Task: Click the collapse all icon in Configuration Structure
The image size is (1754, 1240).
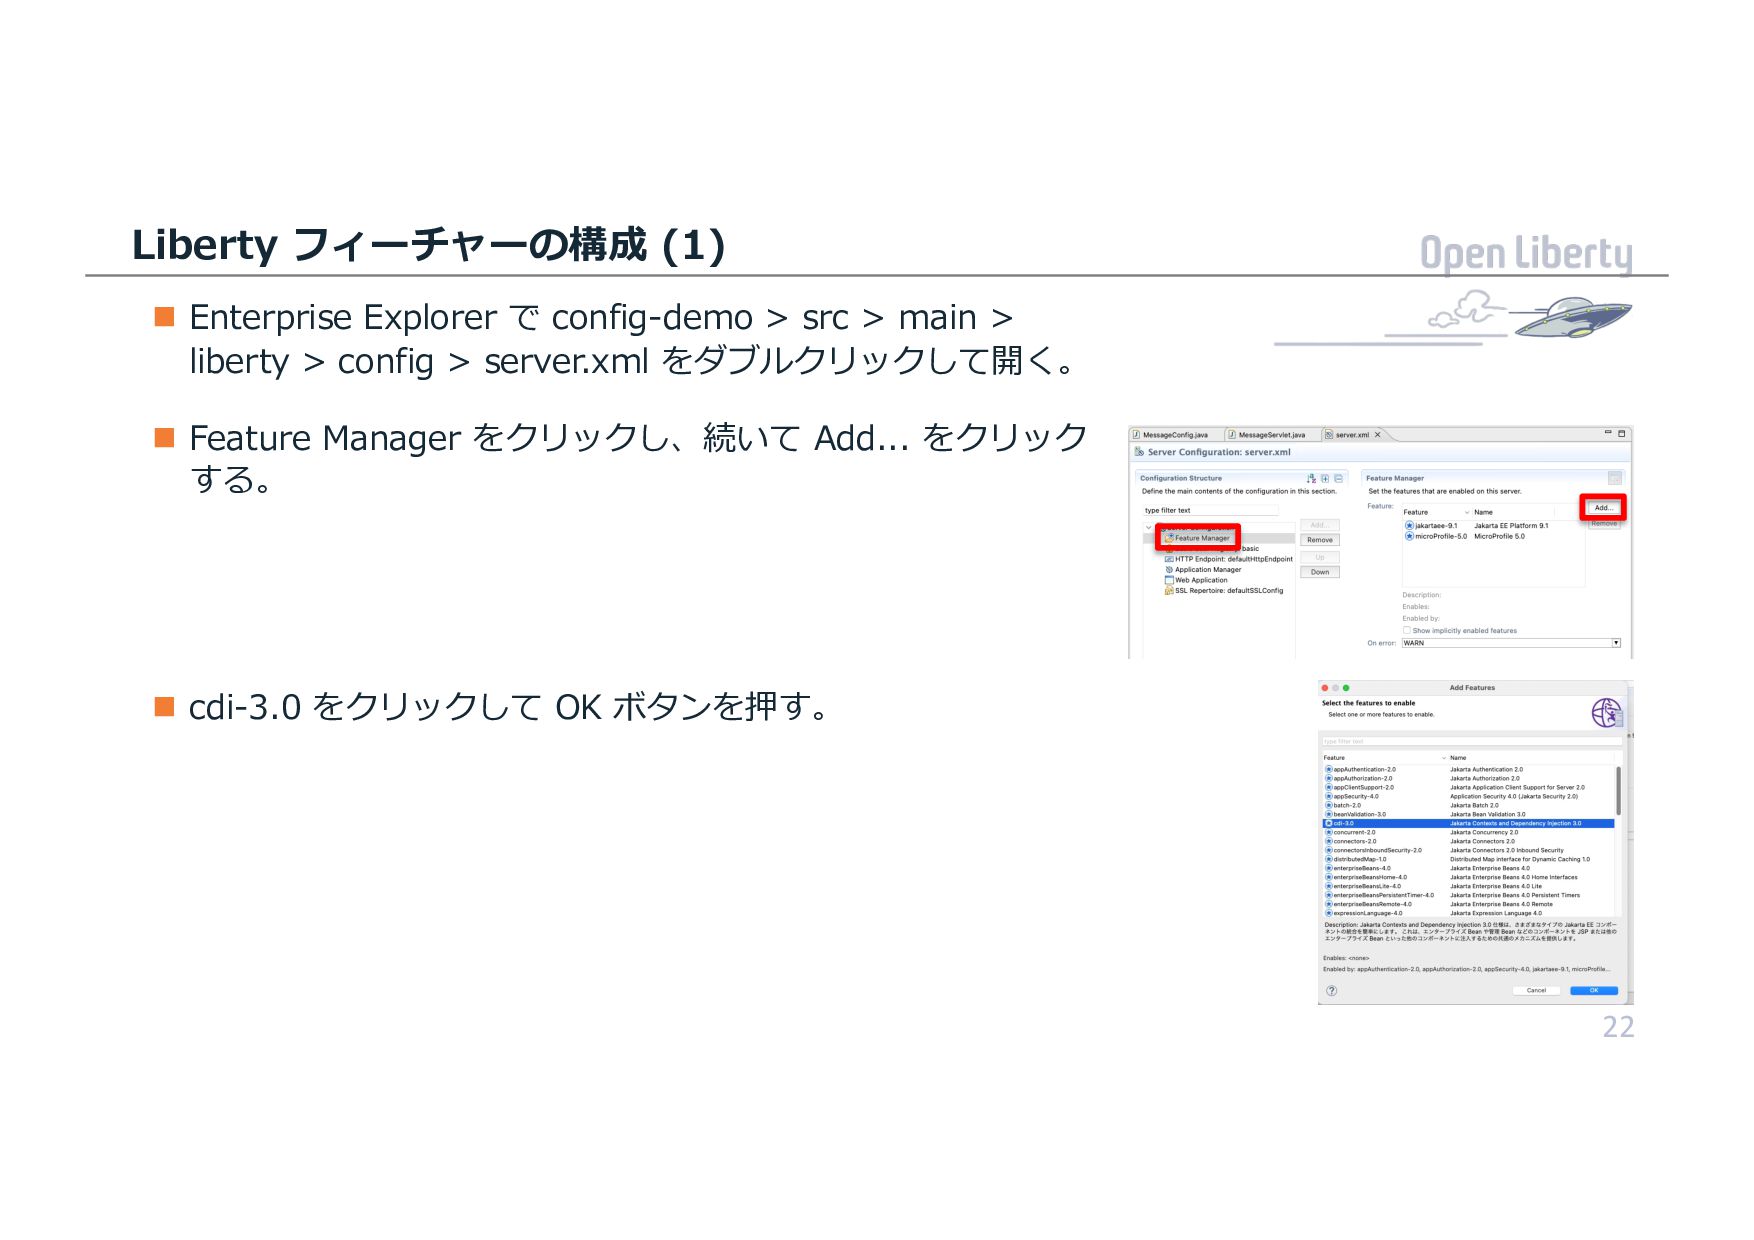Action: pos(1339,478)
